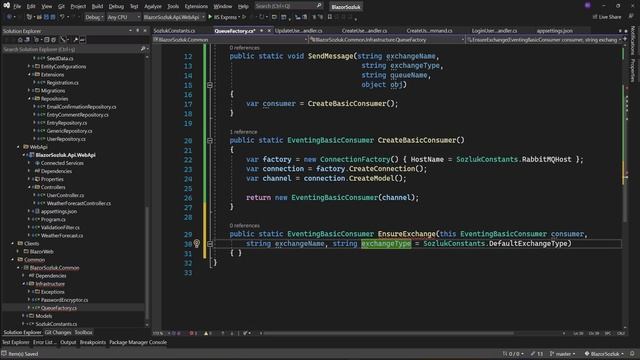
Task: Expand the Migrations folder
Action: [29, 90]
